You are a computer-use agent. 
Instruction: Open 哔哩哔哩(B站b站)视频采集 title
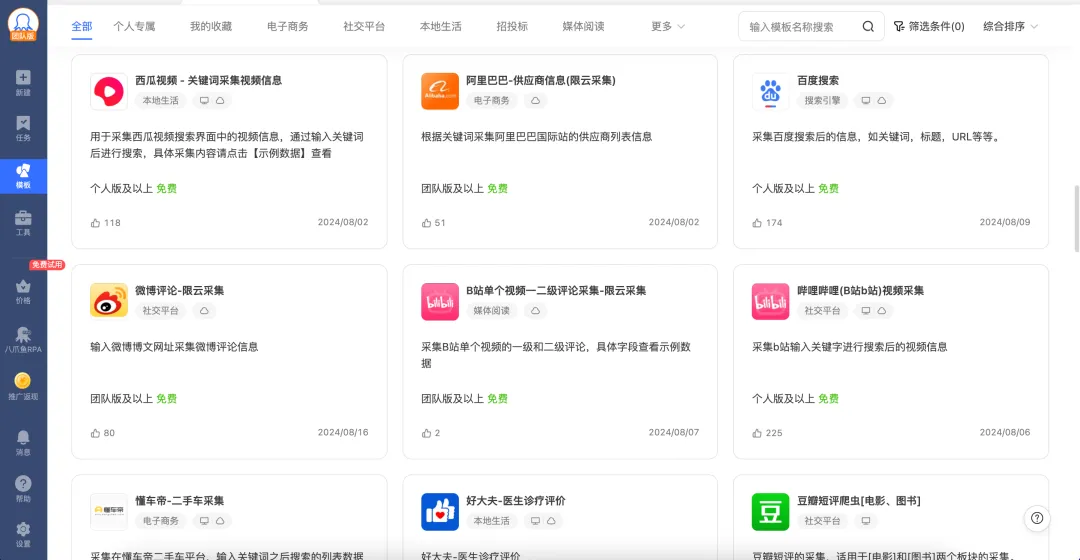pyautogui.click(x=860, y=291)
